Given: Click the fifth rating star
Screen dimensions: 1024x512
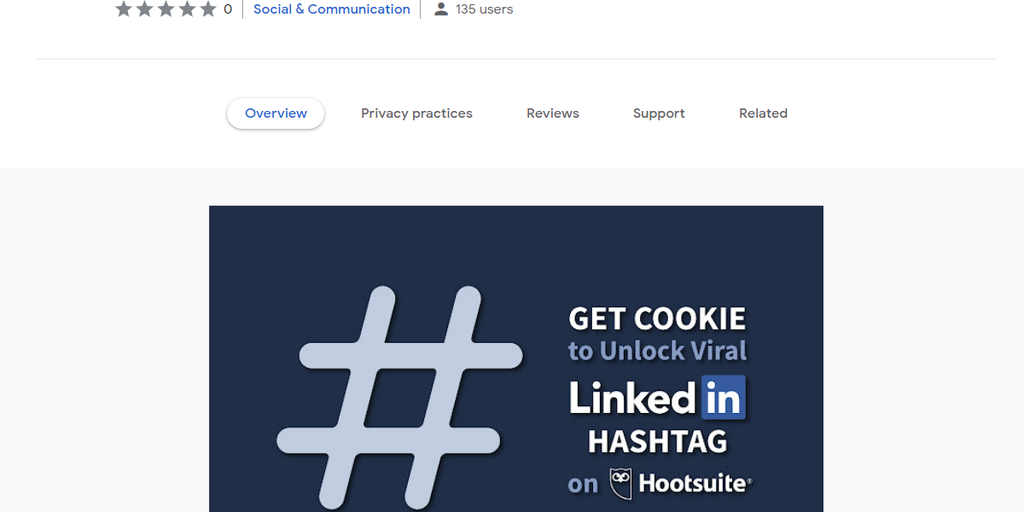Looking at the screenshot, I should [x=208, y=9].
